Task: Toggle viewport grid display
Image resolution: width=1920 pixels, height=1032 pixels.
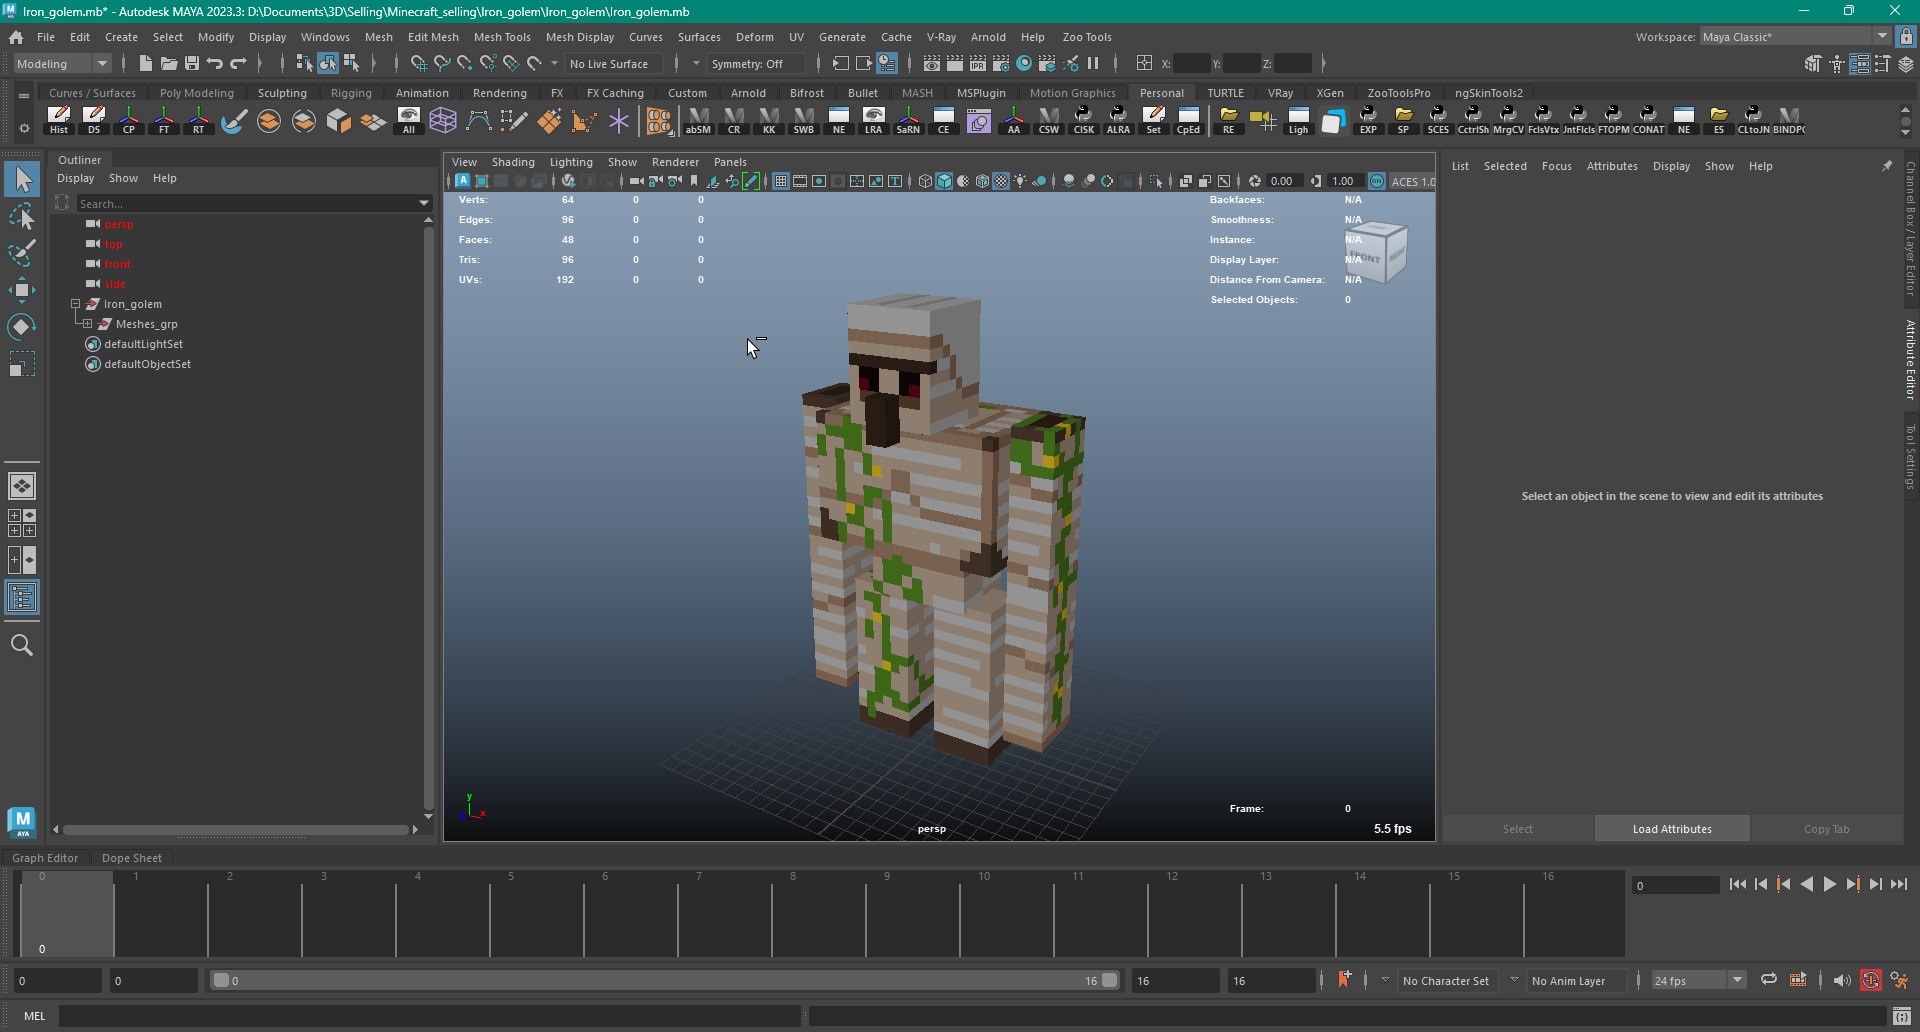Action: click(780, 181)
